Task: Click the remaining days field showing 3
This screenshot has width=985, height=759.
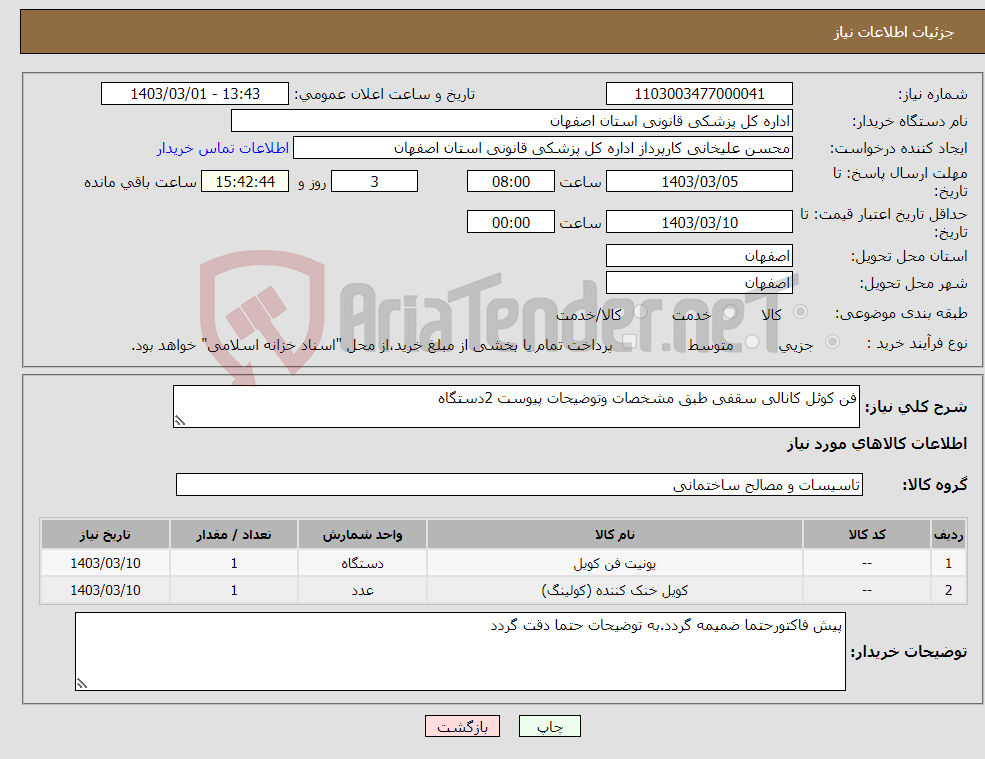Action: click(374, 182)
